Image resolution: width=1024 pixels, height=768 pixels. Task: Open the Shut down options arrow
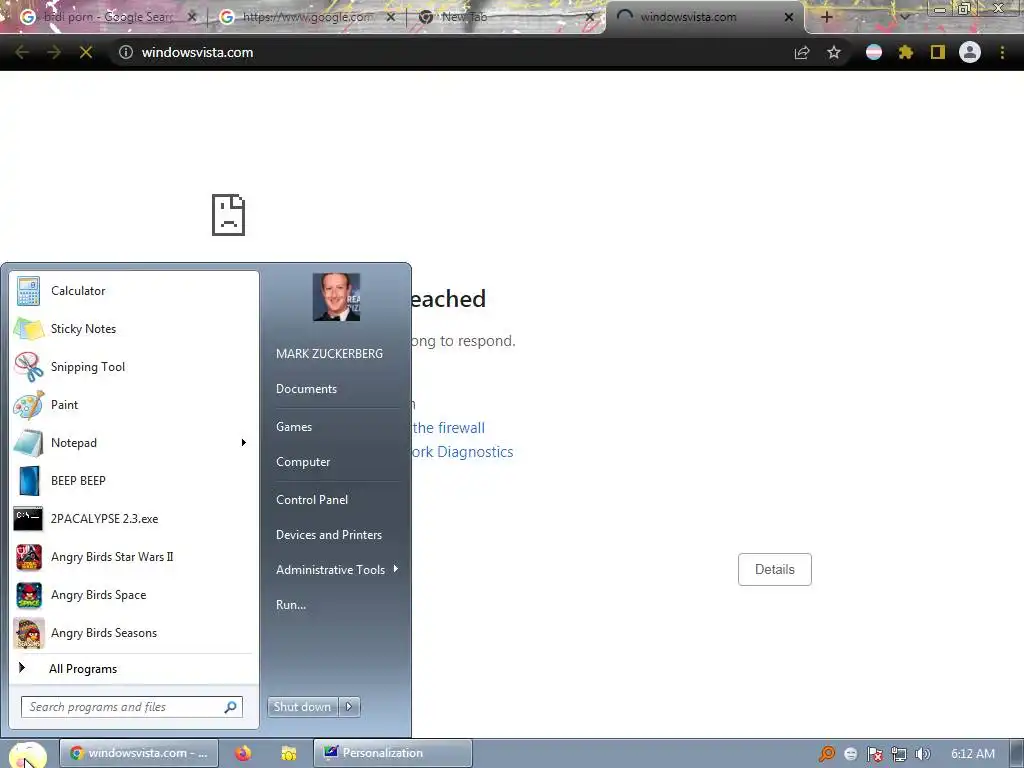349,707
